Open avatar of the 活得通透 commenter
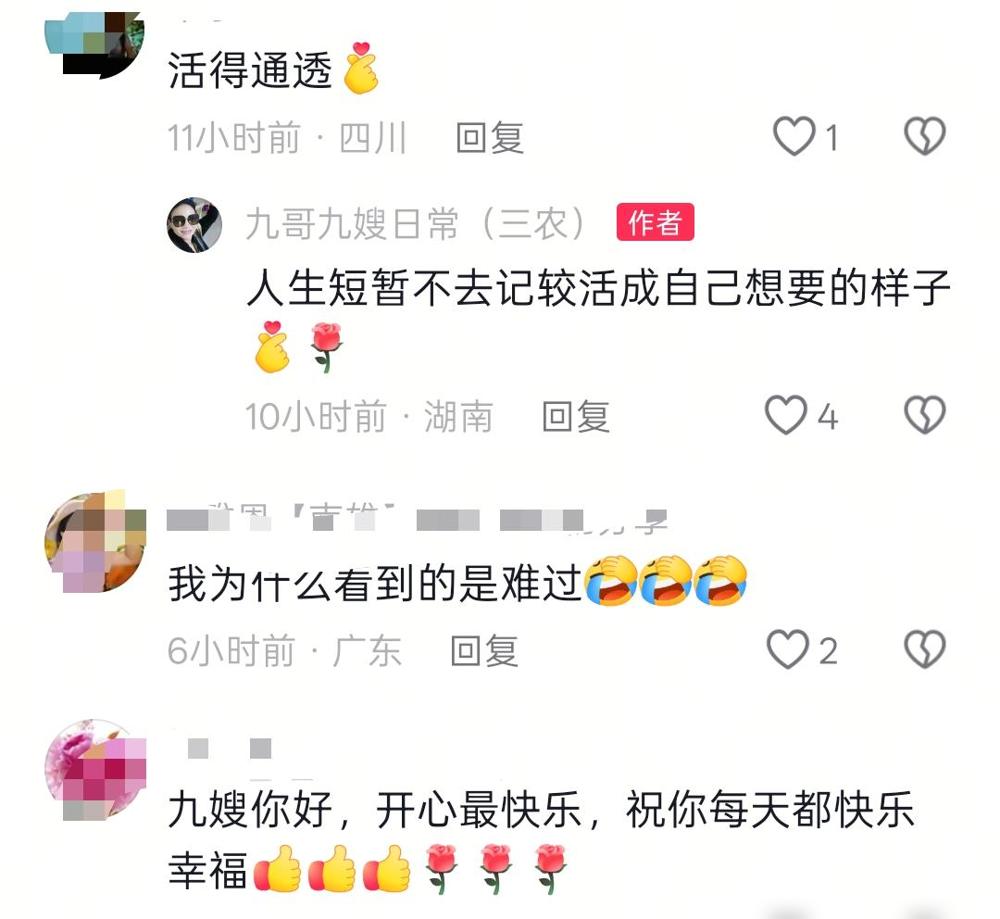The image size is (1000, 919). pos(94,46)
